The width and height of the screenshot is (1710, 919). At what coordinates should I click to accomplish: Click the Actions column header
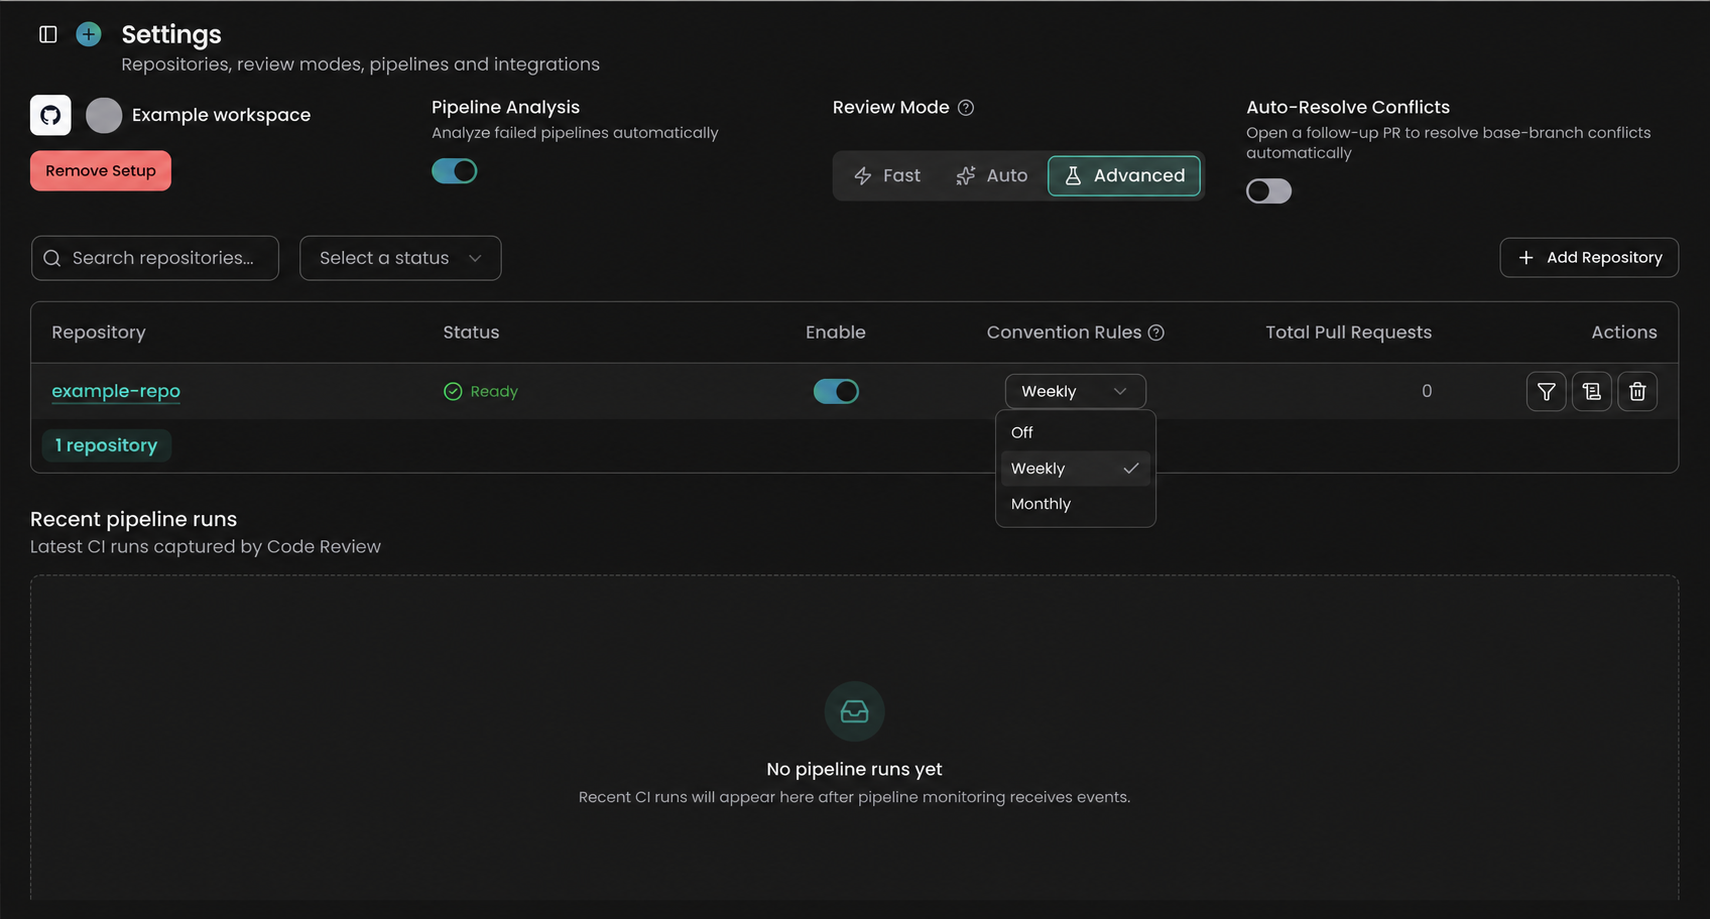click(x=1624, y=332)
